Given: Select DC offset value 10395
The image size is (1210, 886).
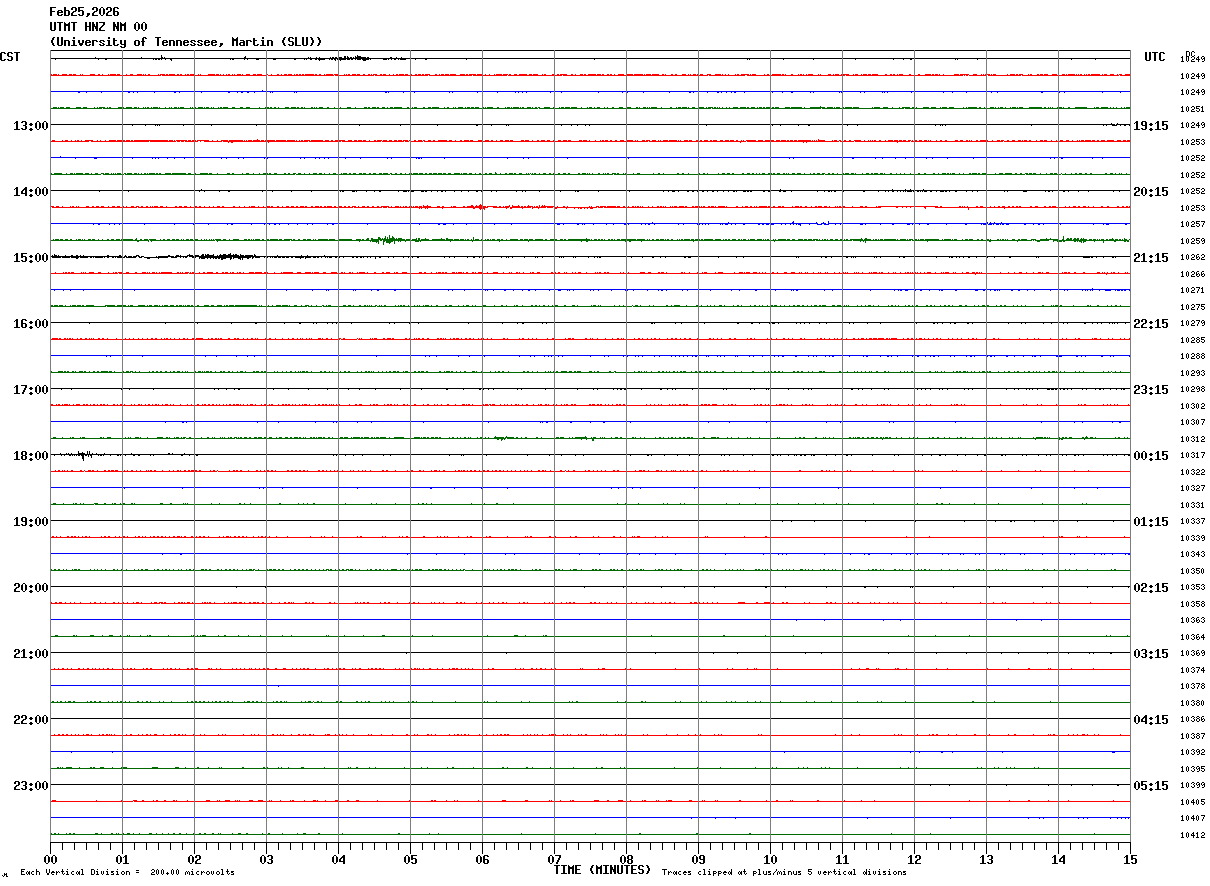Looking at the screenshot, I should point(1192,769).
